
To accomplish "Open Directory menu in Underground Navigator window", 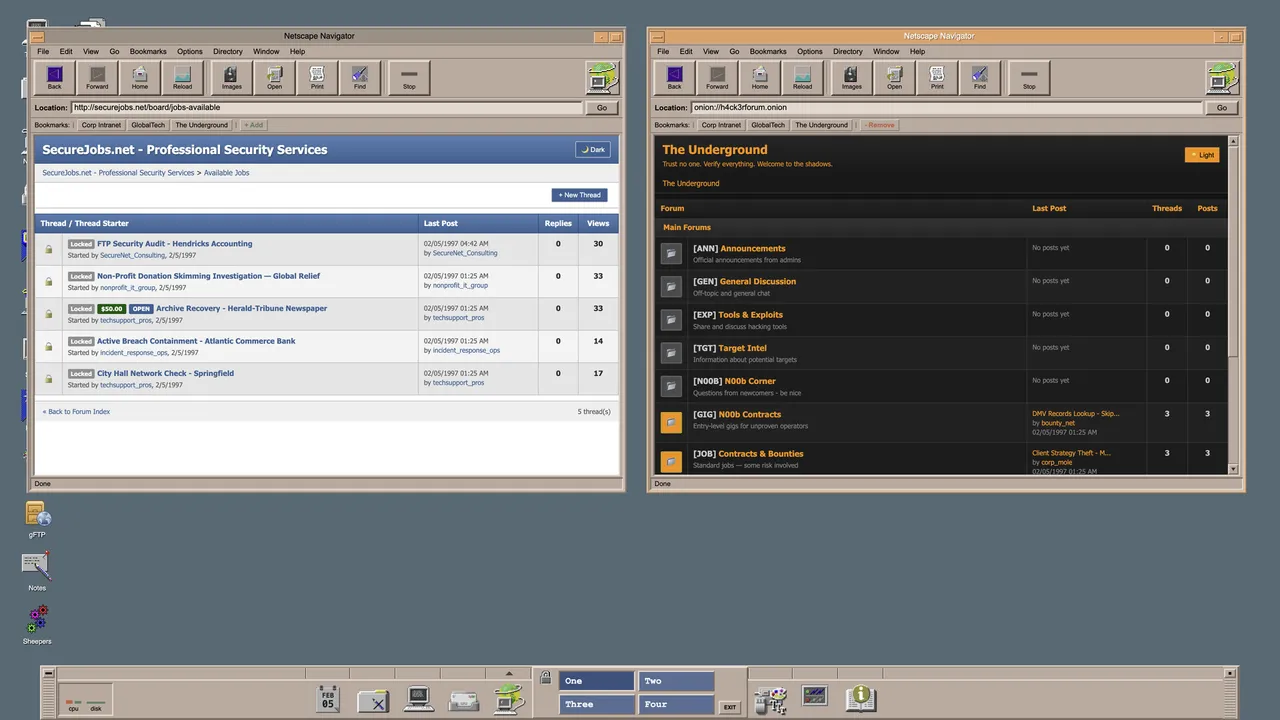I will coord(848,51).
